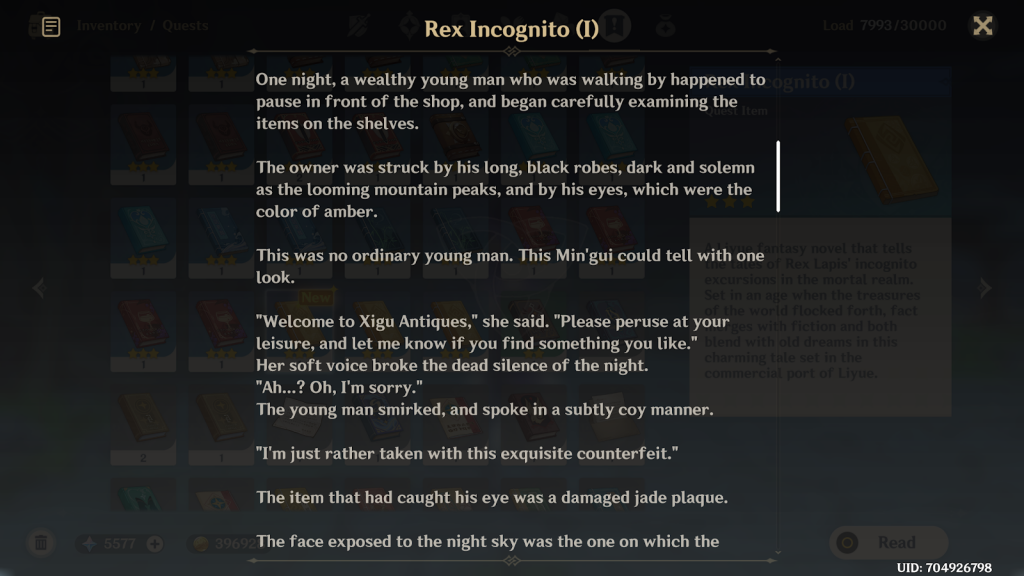This screenshot has width=1024, height=576.
Task: Click the Primogem star currency icon
Action: [89, 543]
